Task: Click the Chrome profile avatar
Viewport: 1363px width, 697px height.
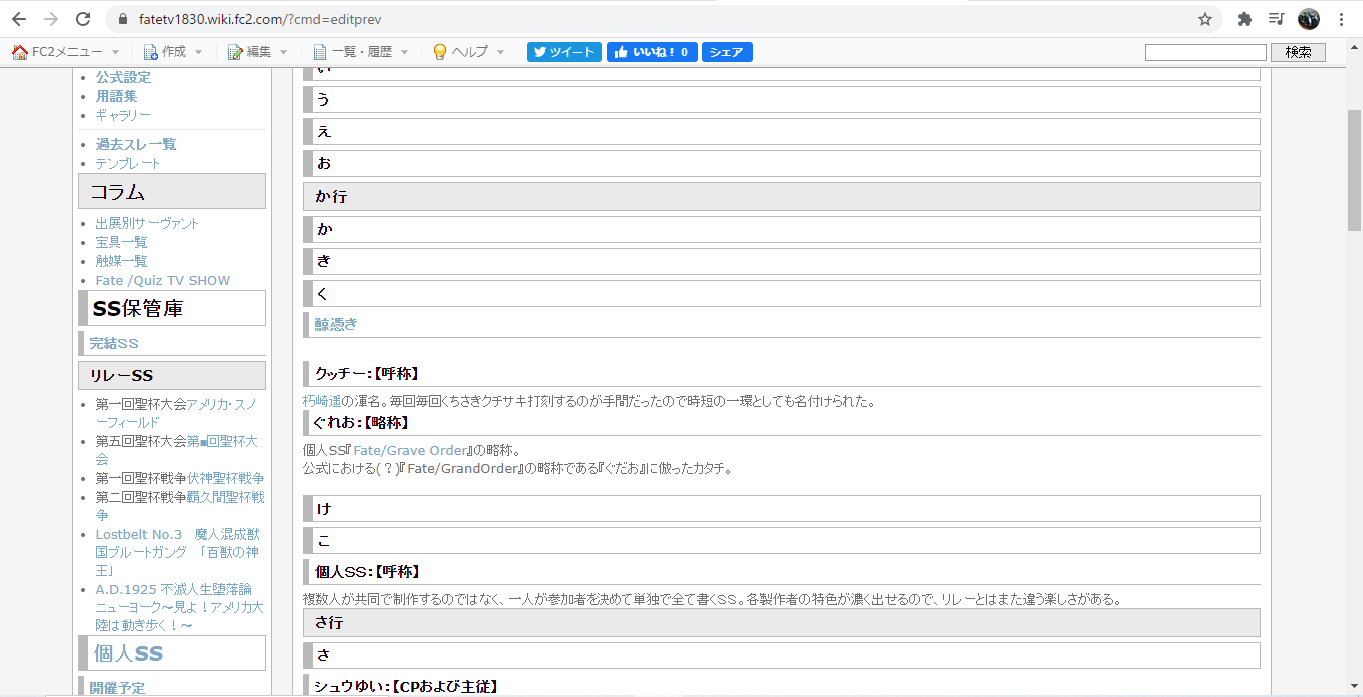Action: 1309,19
